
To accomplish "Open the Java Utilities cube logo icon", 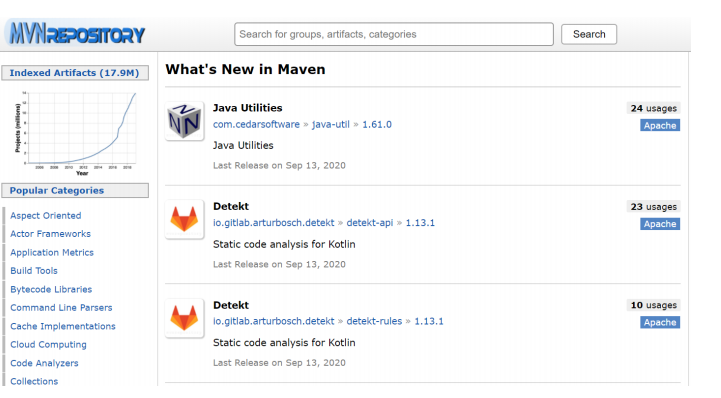I will point(184,121).
